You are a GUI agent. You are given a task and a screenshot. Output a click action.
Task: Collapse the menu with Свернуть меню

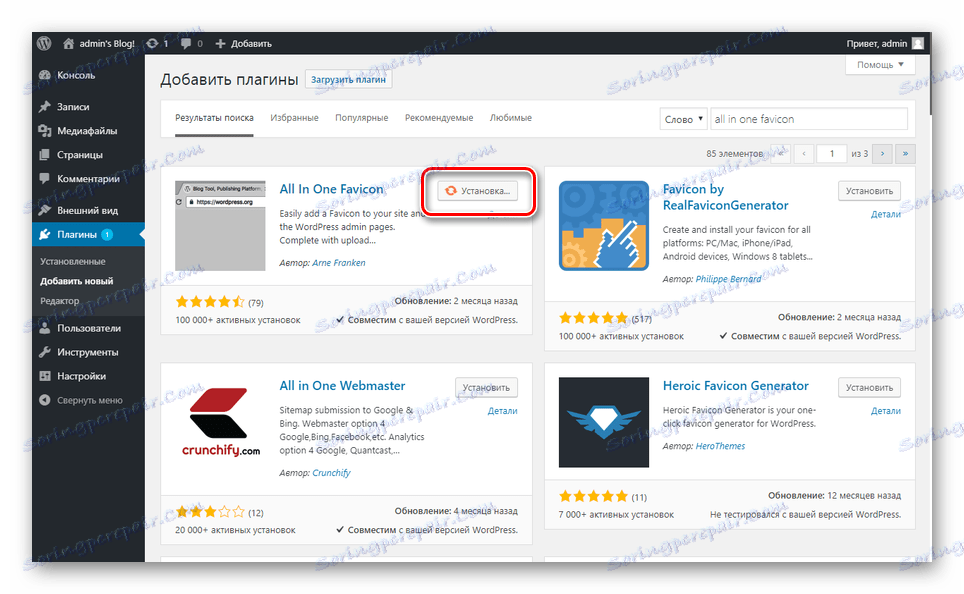pos(89,400)
